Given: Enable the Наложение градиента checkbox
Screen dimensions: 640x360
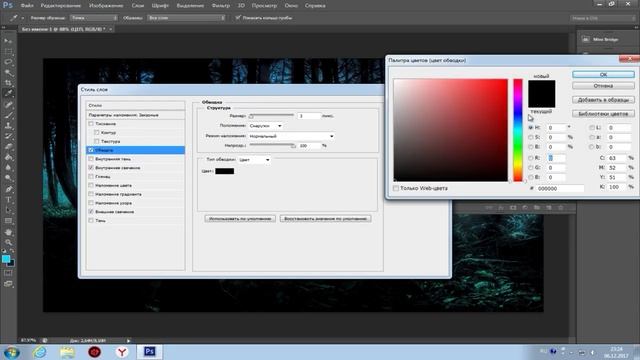Looking at the screenshot, I should [91, 194].
